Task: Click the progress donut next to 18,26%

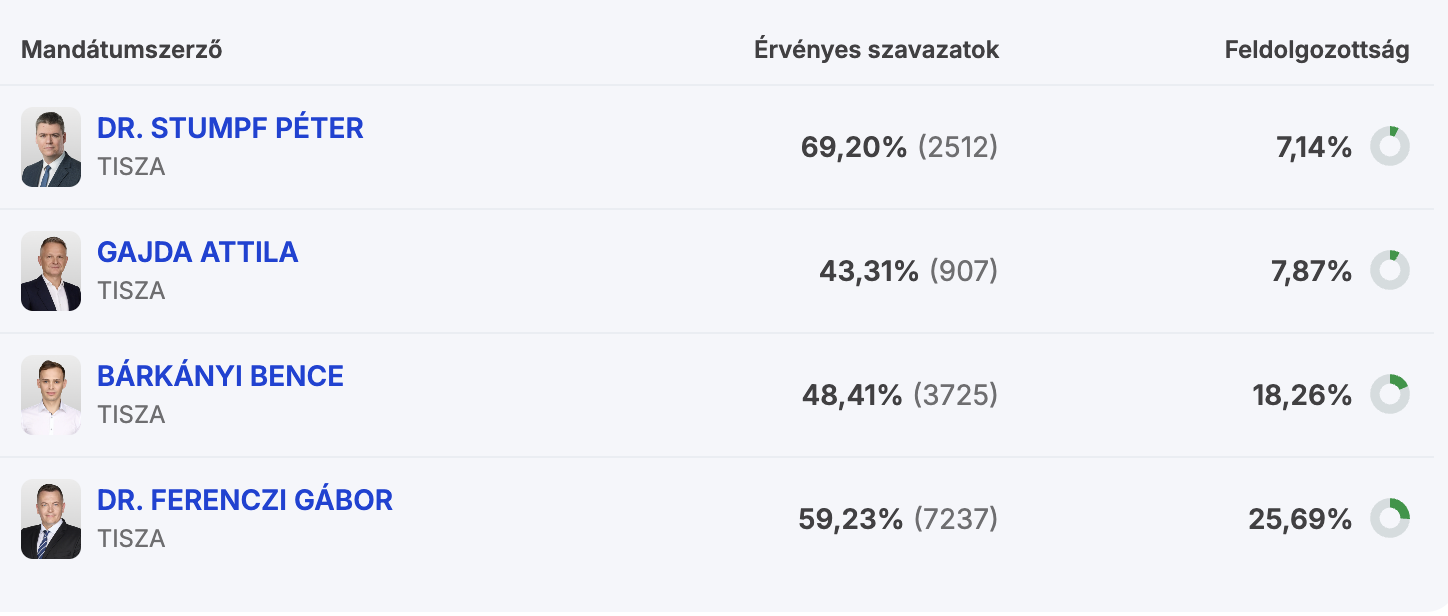Action: pyautogui.click(x=1389, y=395)
